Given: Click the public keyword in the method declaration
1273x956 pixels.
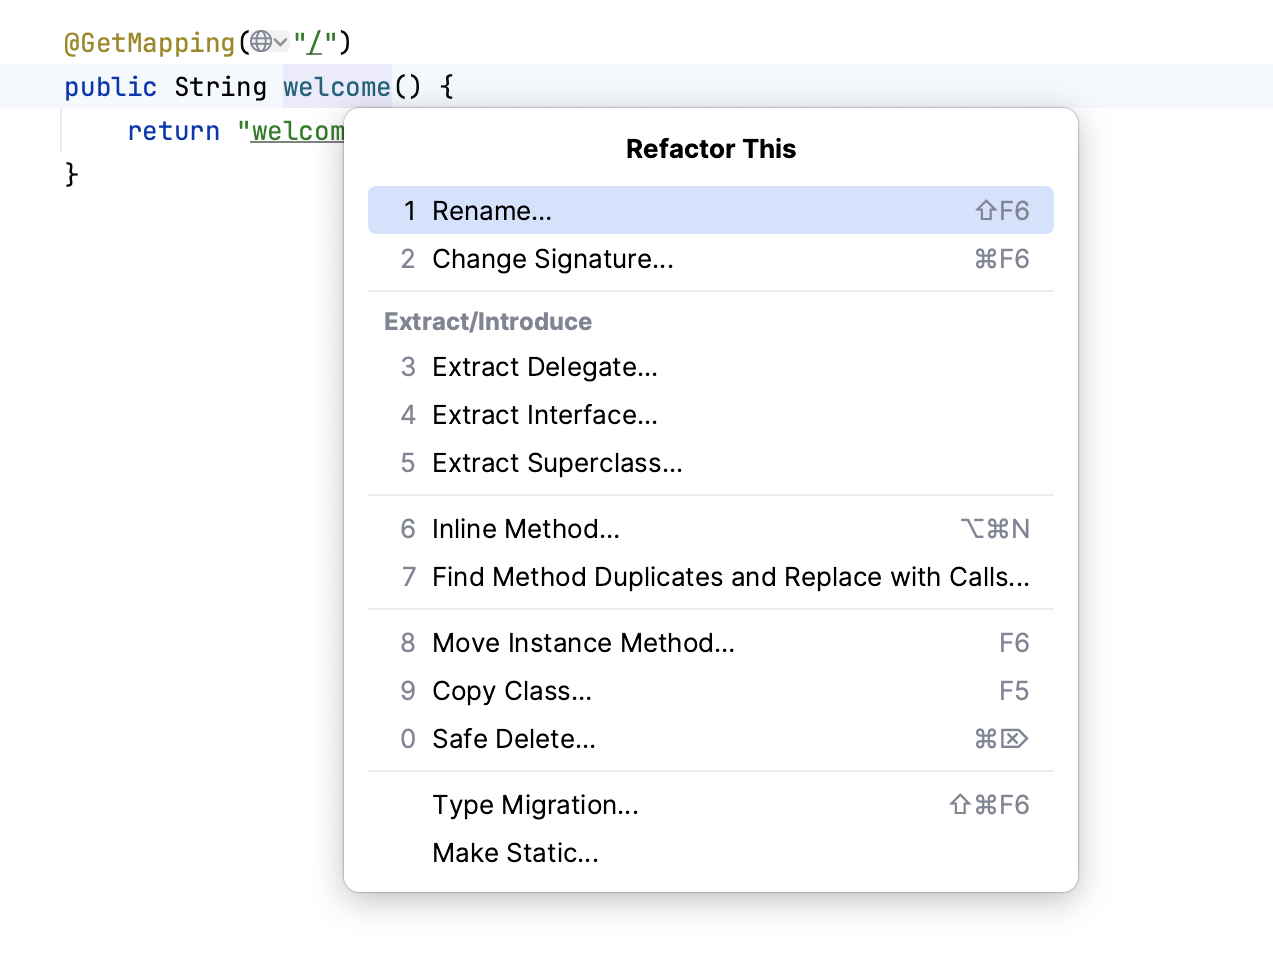Looking at the screenshot, I should click(x=110, y=87).
